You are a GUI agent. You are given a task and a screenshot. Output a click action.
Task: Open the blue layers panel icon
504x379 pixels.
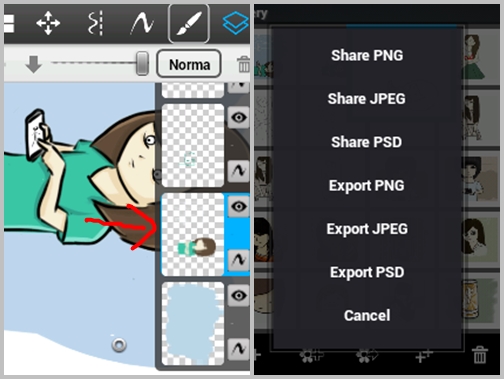pyautogui.click(x=235, y=23)
